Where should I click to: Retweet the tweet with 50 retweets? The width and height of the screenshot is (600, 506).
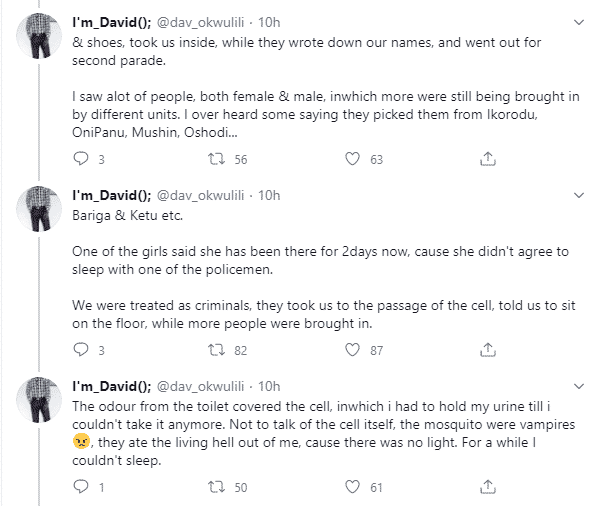point(214,487)
